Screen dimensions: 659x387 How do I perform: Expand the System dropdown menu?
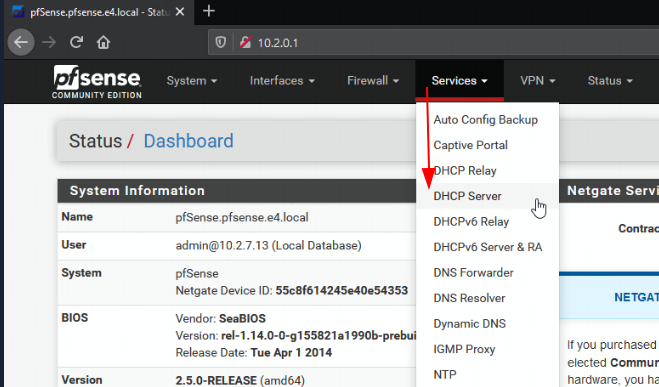click(x=192, y=81)
